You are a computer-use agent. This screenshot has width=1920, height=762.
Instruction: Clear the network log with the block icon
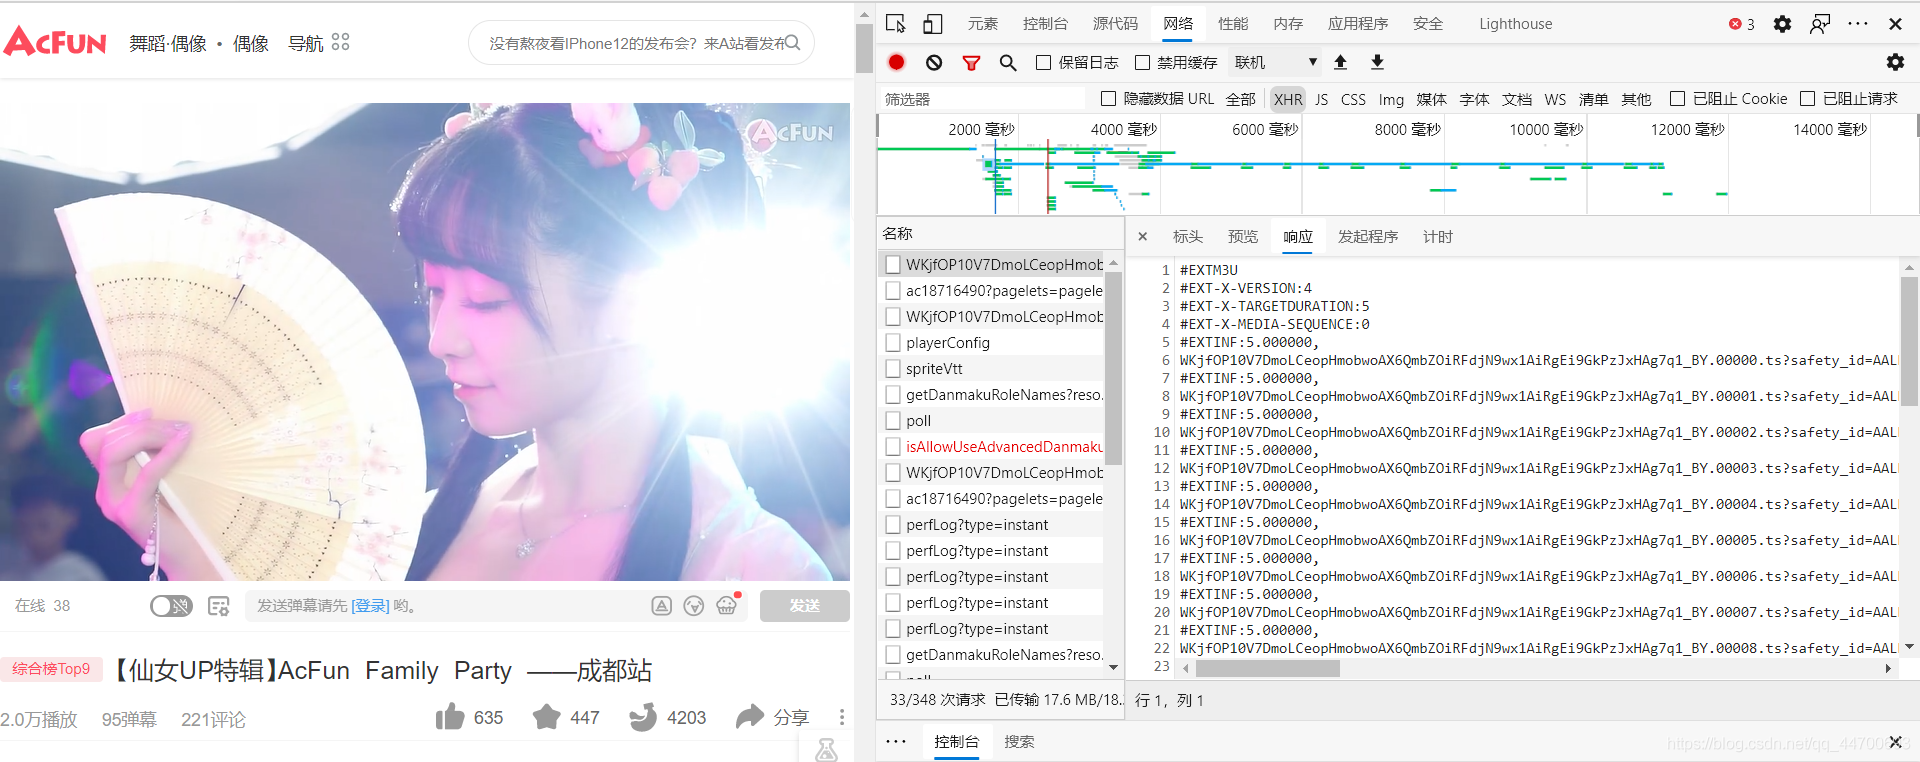pos(934,62)
